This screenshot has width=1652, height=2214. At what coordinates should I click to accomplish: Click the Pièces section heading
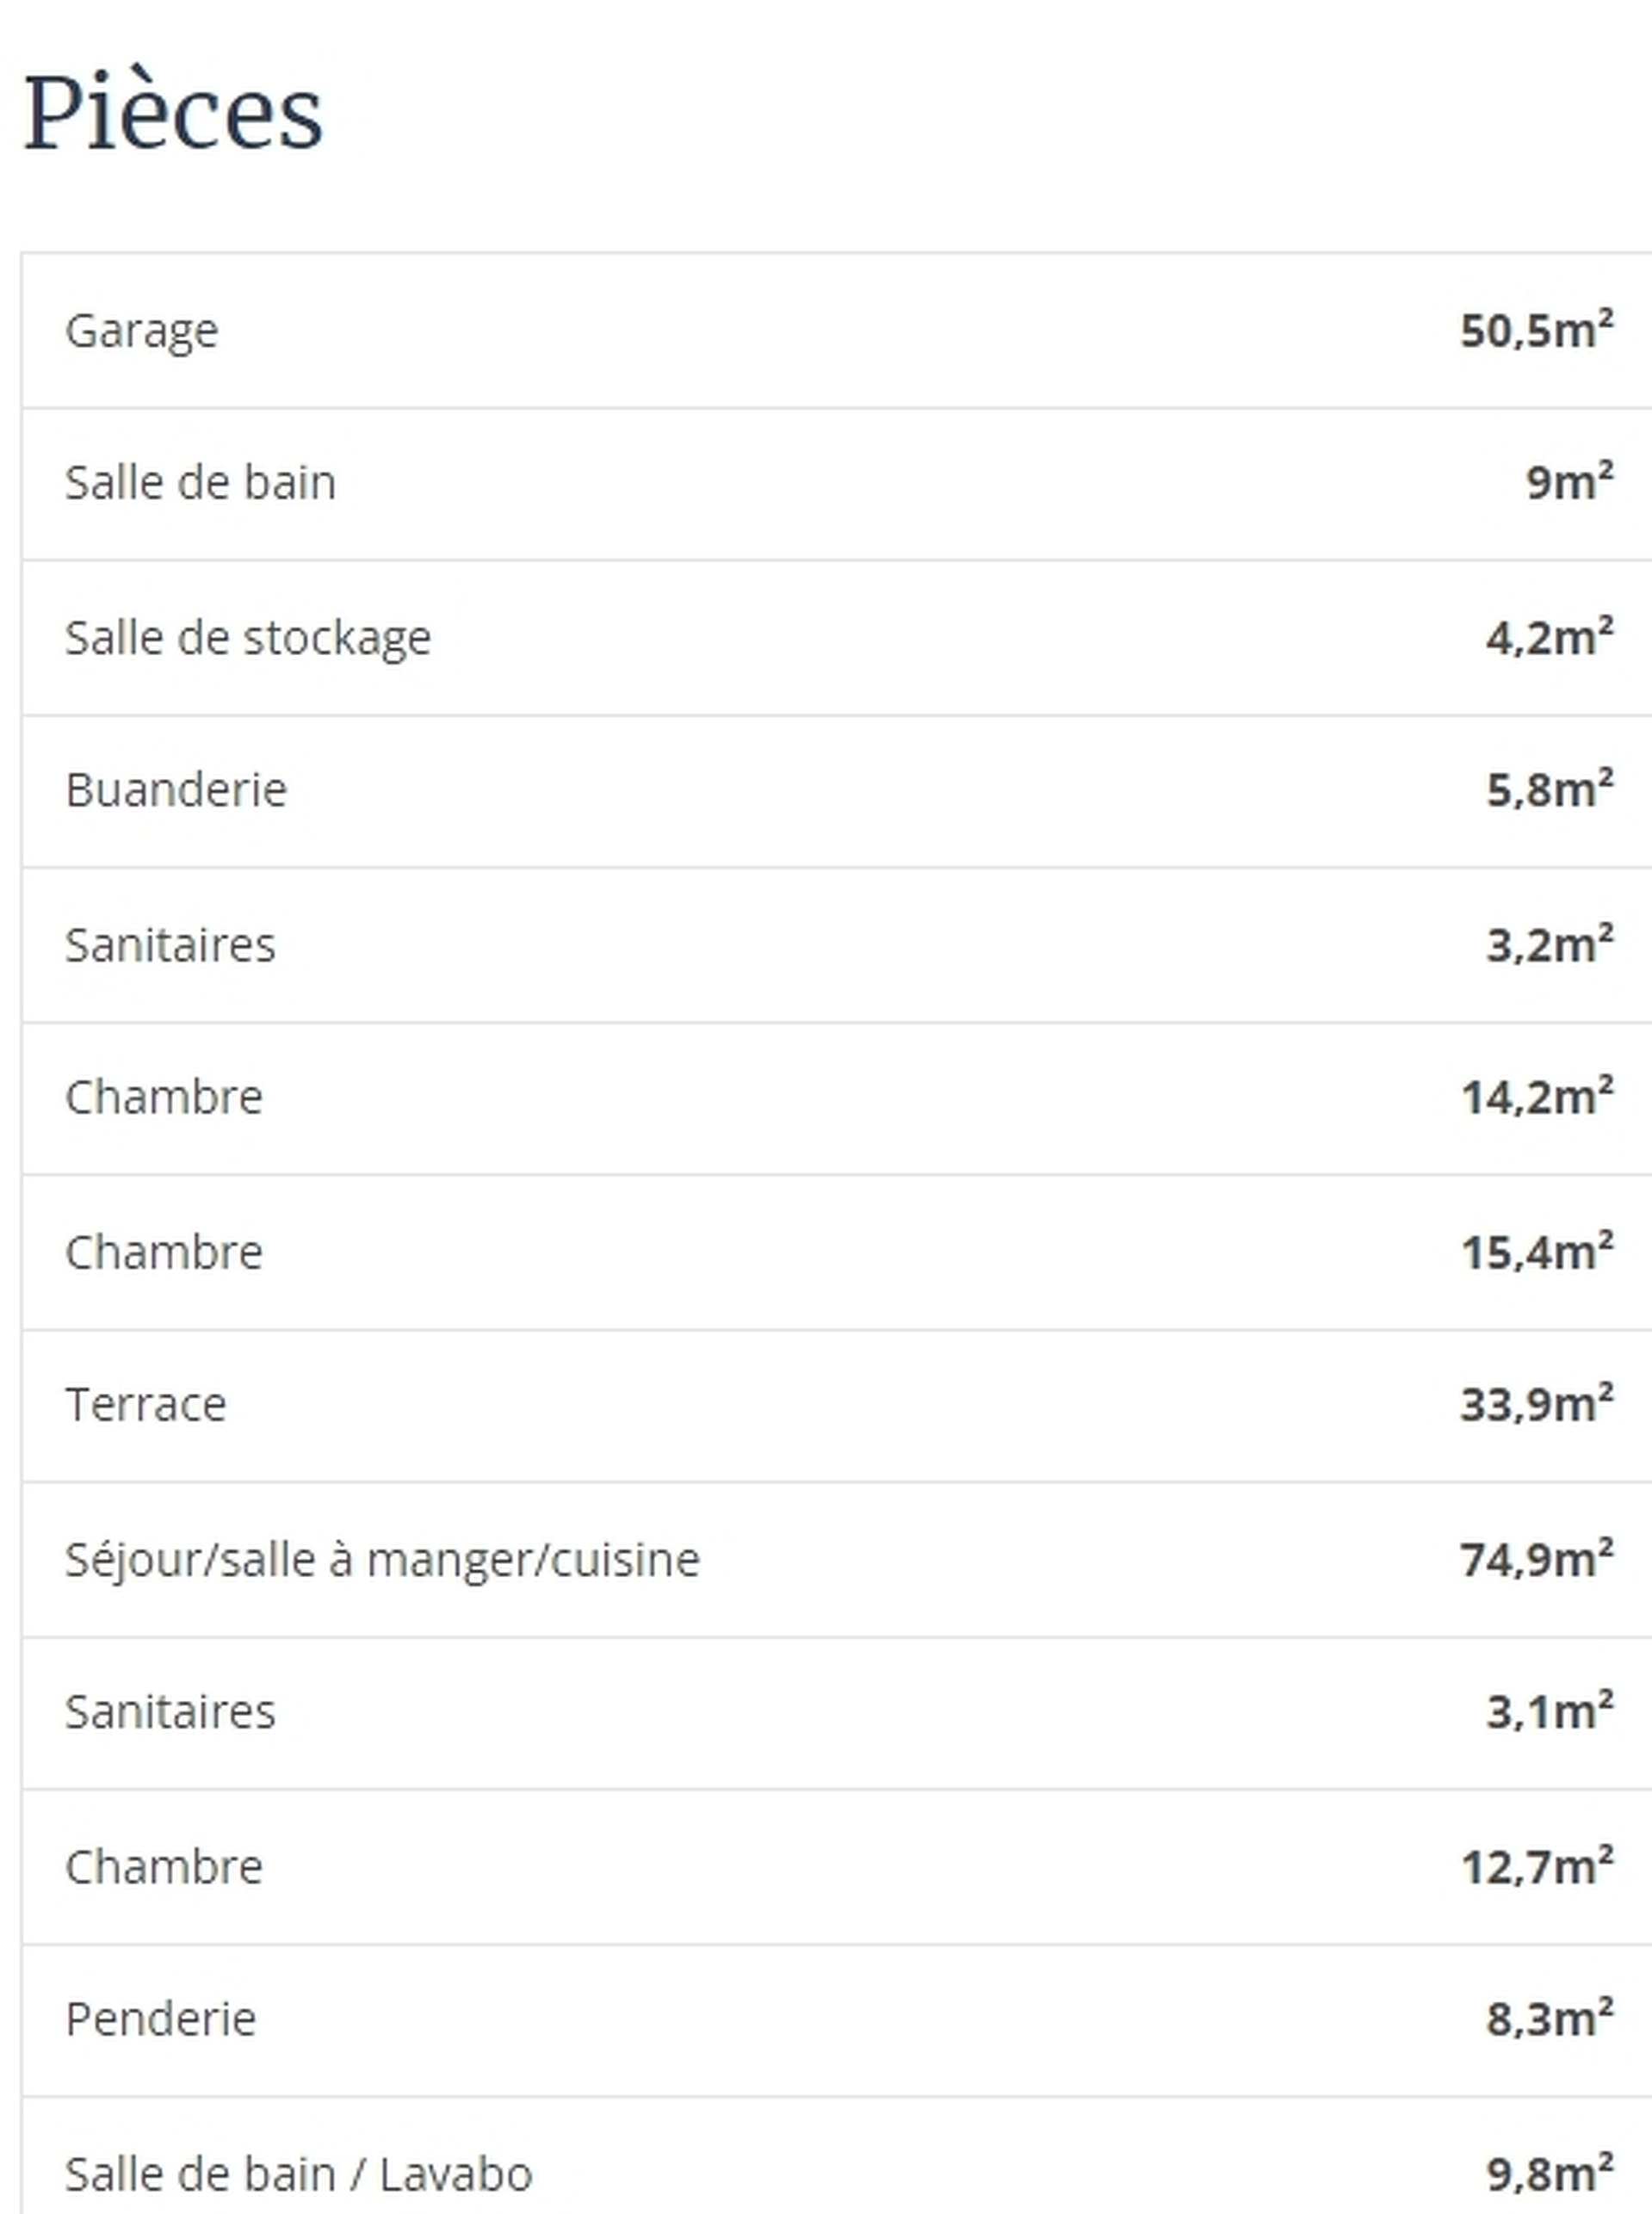coord(173,114)
